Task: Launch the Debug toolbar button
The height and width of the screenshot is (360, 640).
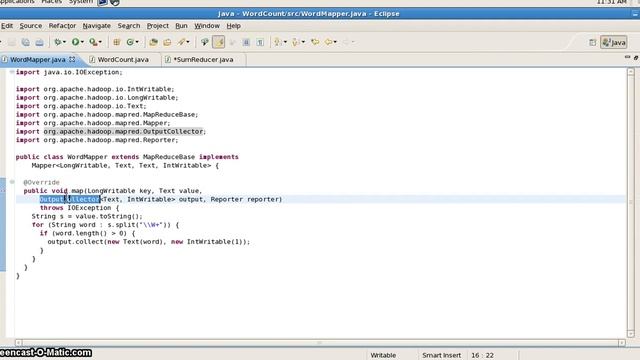Action: [58, 42]
